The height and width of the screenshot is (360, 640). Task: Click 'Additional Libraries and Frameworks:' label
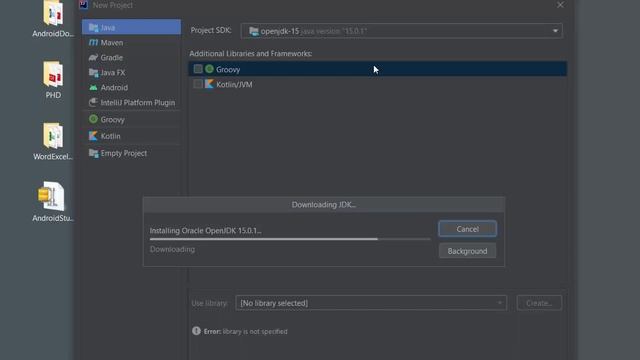click(x=251, y=53)
